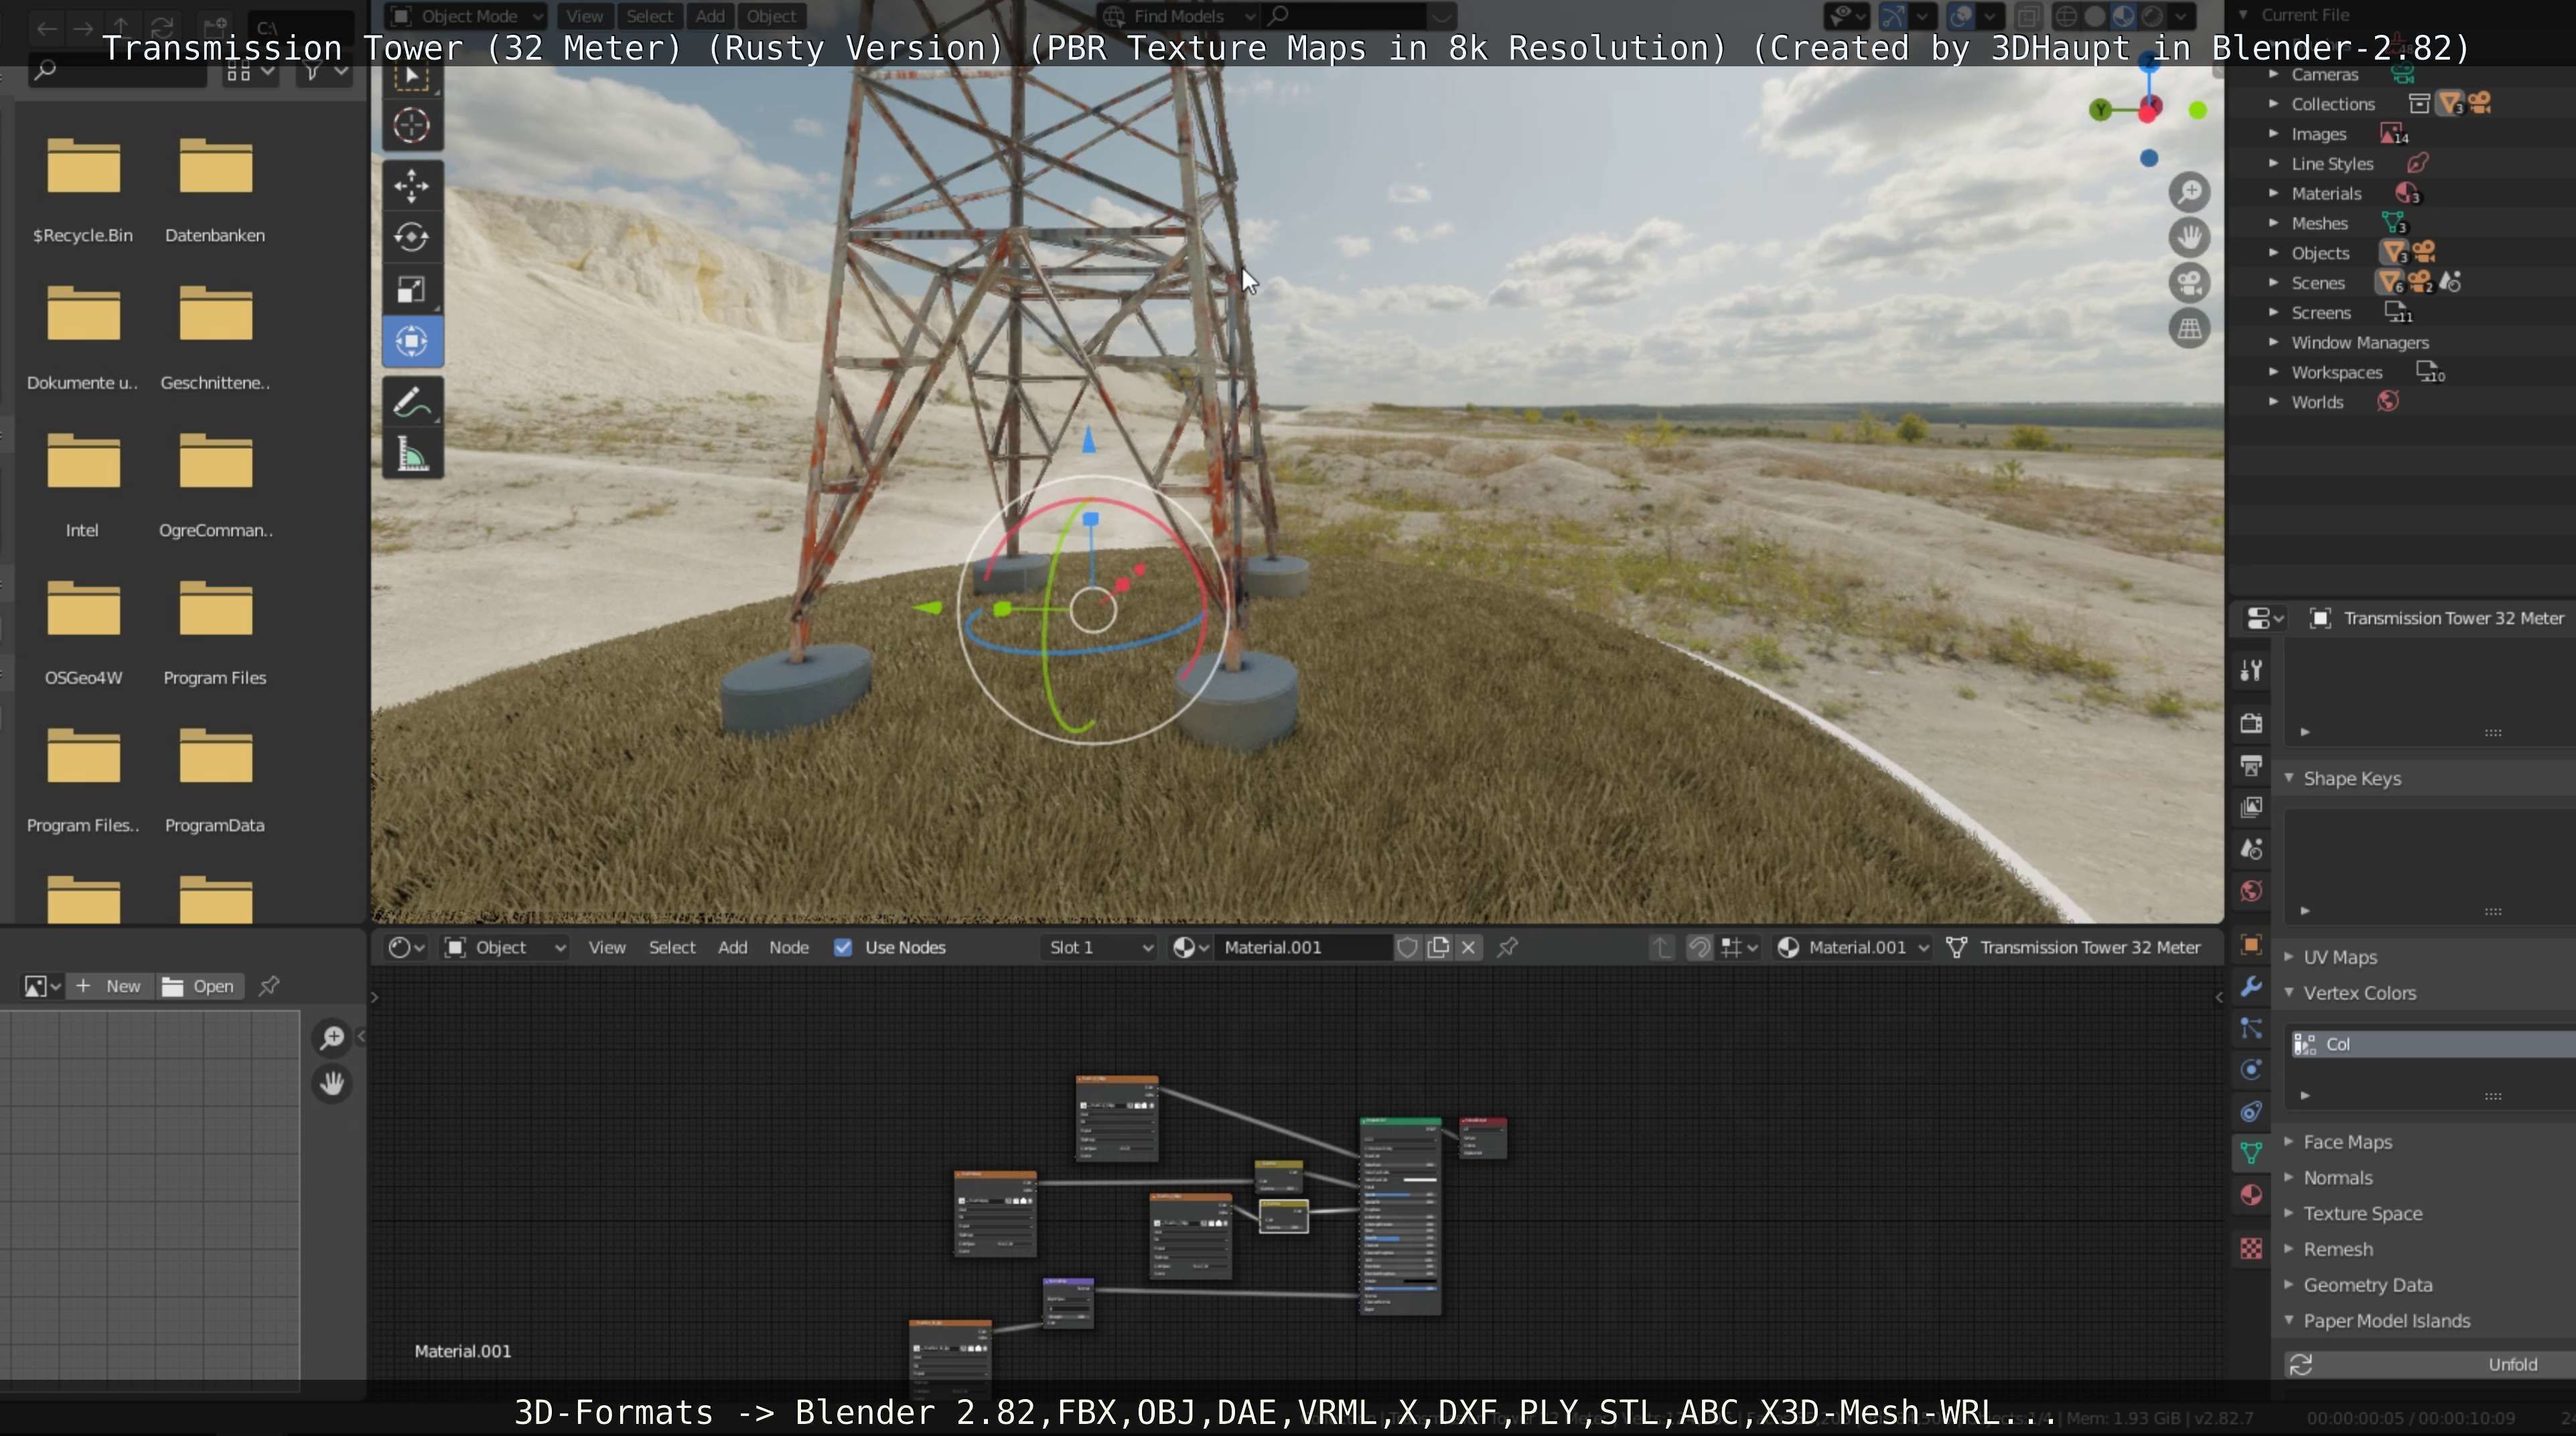The image size is (2576, 1436).
Task: Toggle node snapping magnet
Action: pos(1699,947)
